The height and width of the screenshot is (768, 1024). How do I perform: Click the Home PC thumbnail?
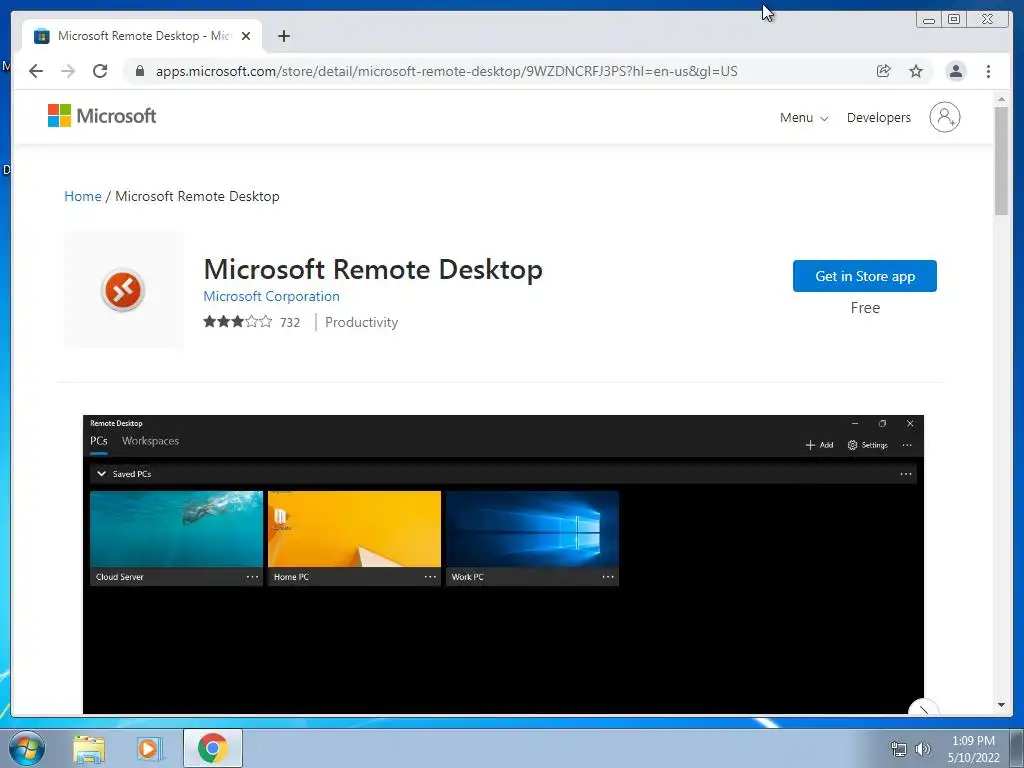(x=355, y=529)
